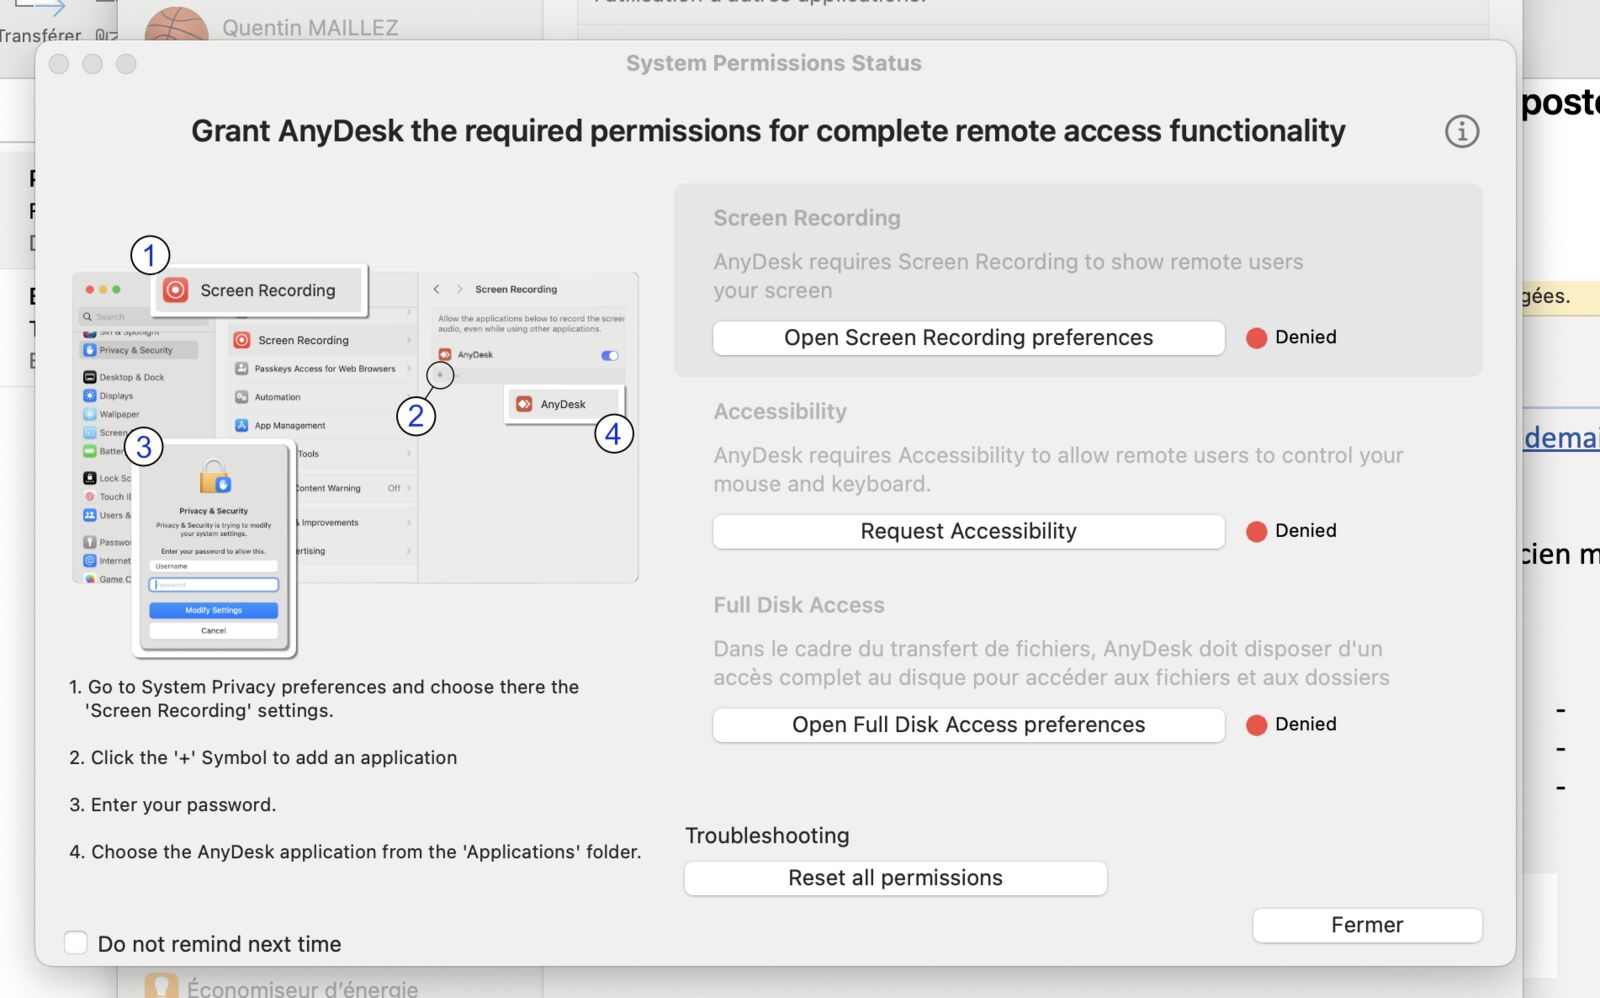The height and width of the screenshot is (998, 1600).
Task: Click the red Screen Recording icon in step 1 callout
Action: [176, 290]
